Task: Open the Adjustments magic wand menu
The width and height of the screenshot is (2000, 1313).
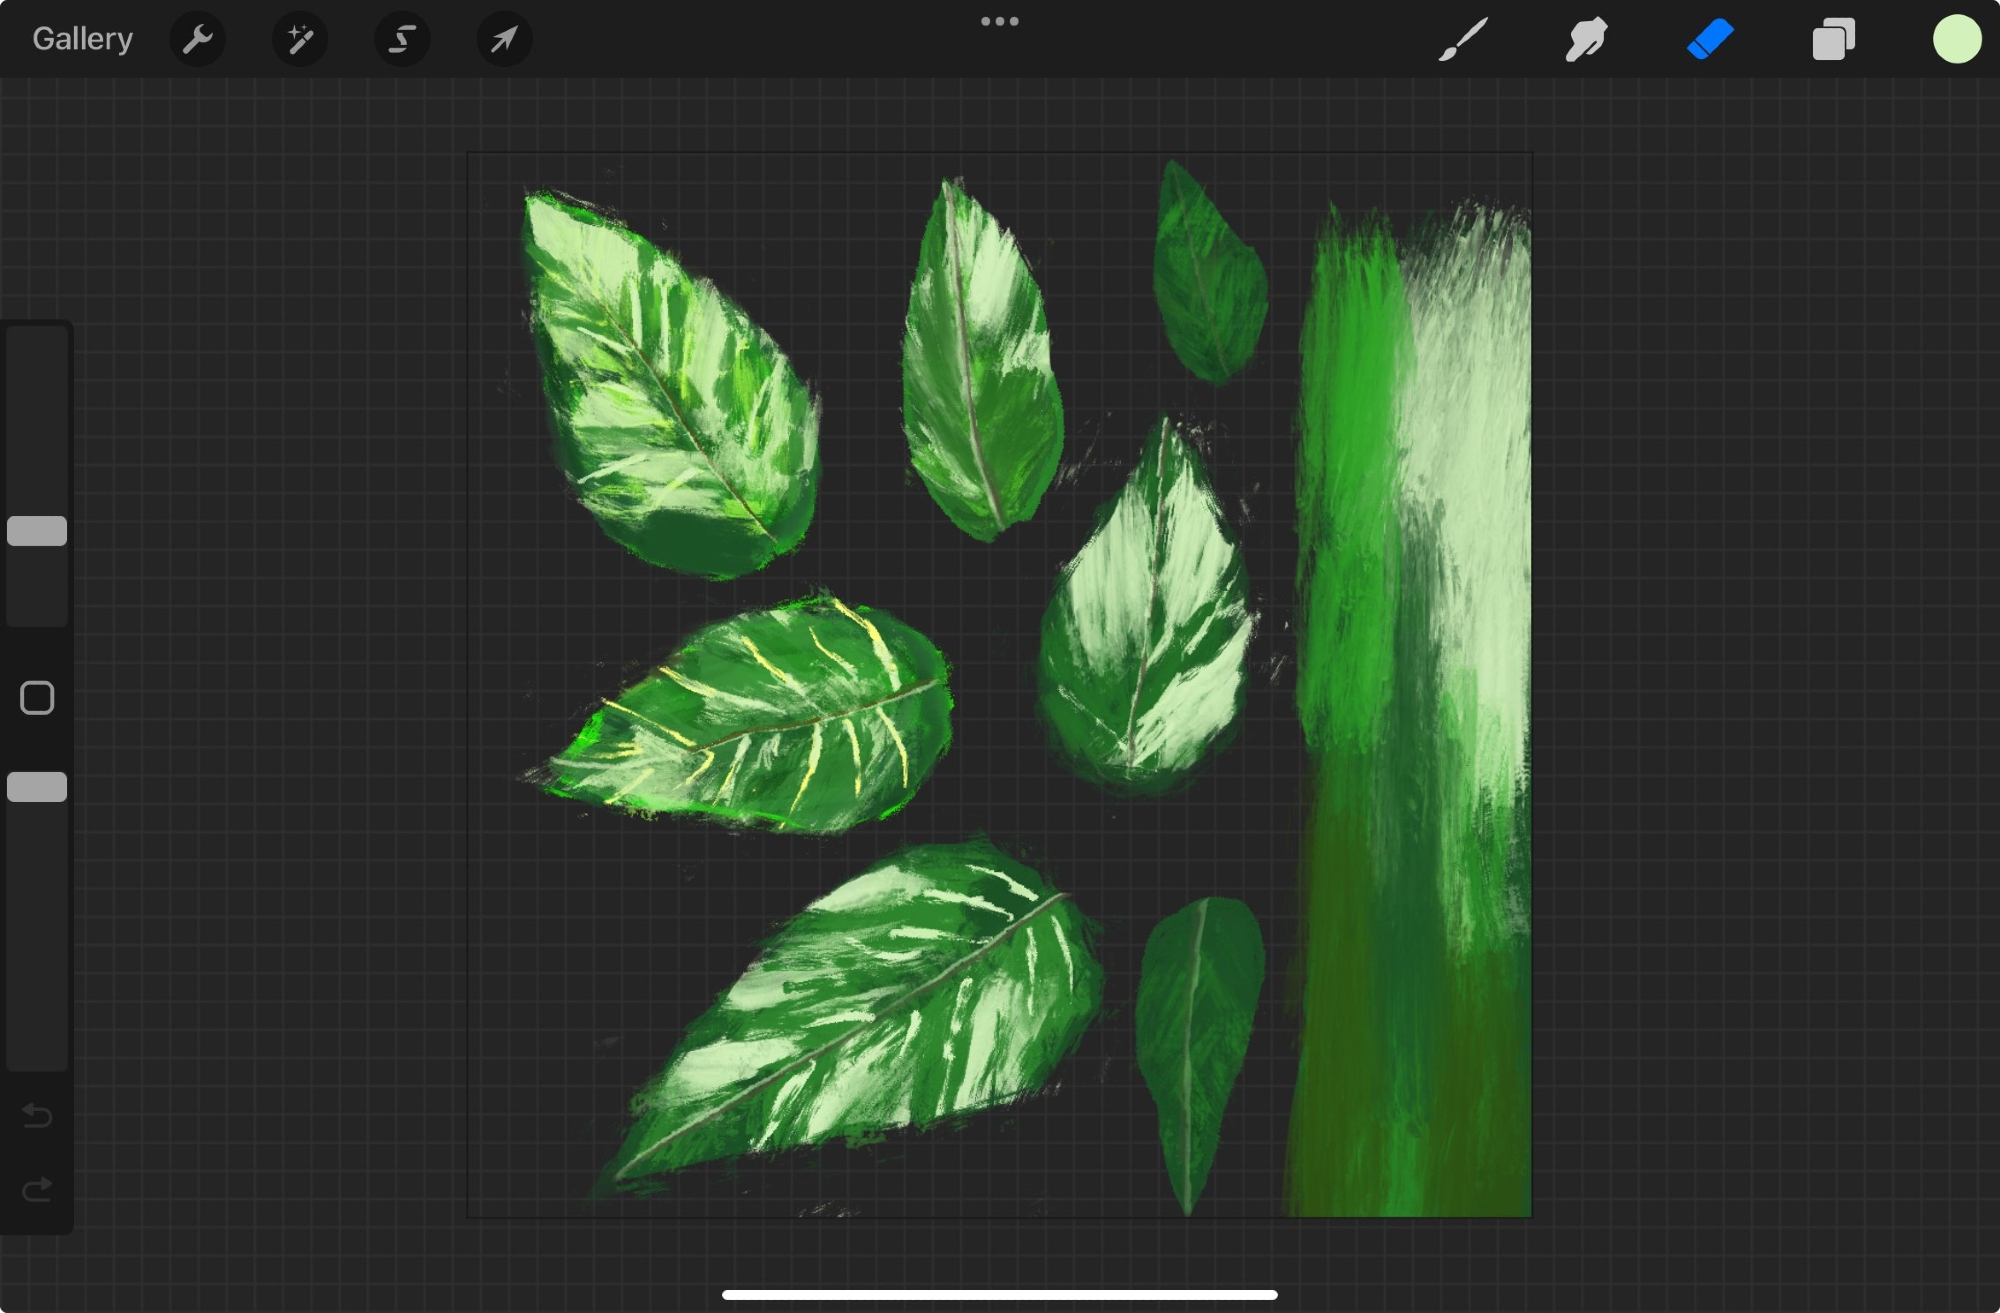Action: pos(300,39)
